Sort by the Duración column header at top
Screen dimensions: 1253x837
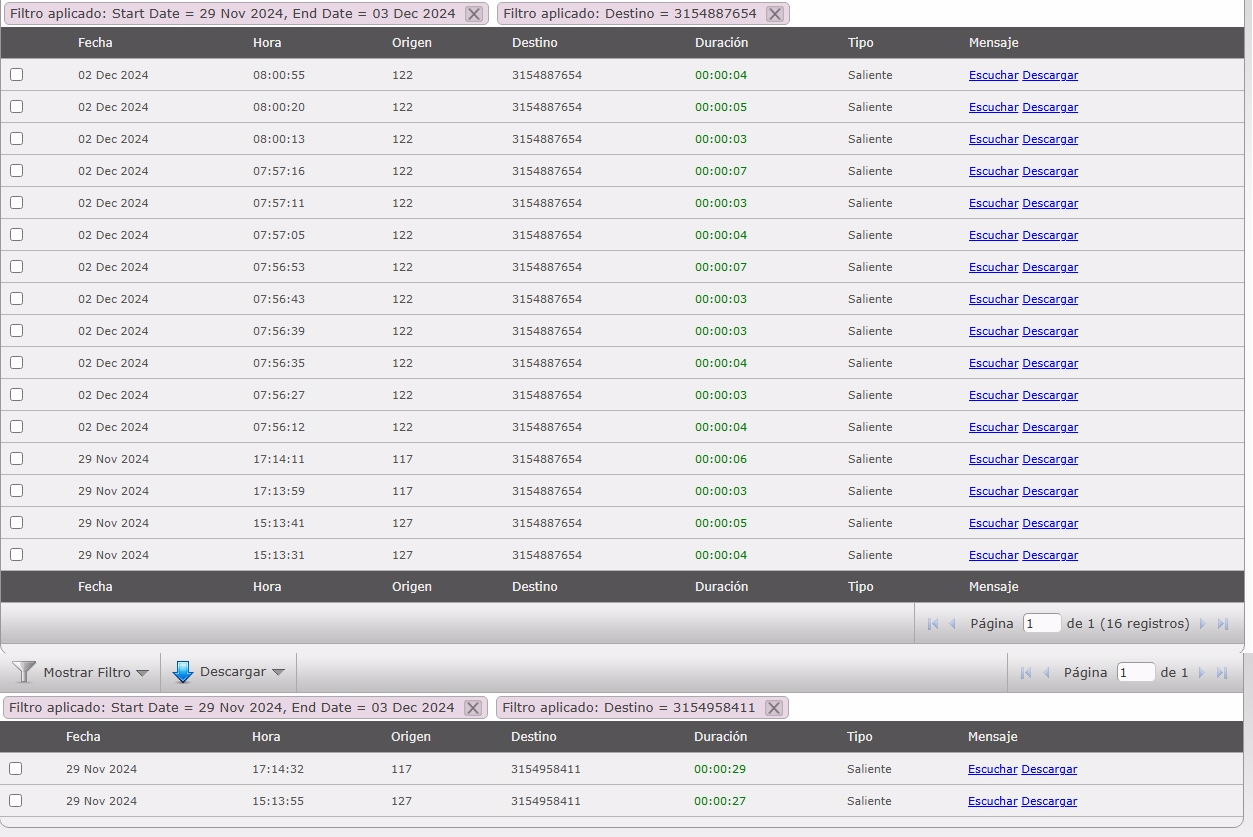[721, 43]
